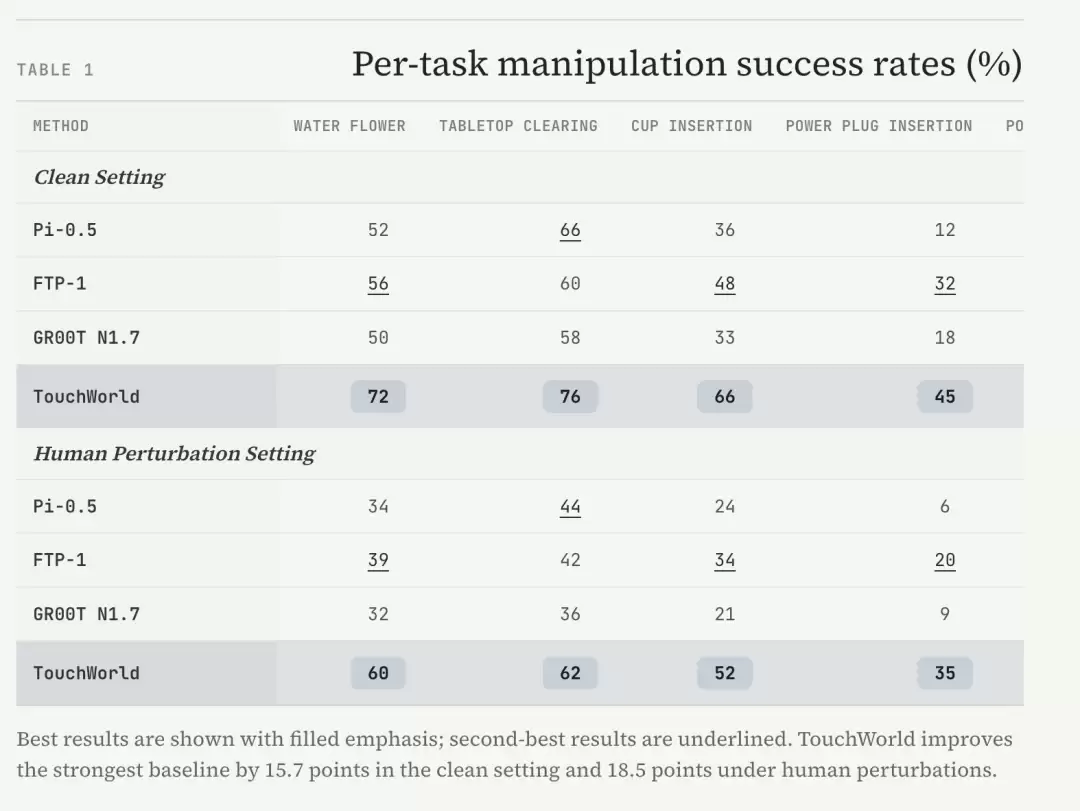The image size is (1080, 811).
Task: Click the partially visible PO column header
Action: coord(1015,126)
